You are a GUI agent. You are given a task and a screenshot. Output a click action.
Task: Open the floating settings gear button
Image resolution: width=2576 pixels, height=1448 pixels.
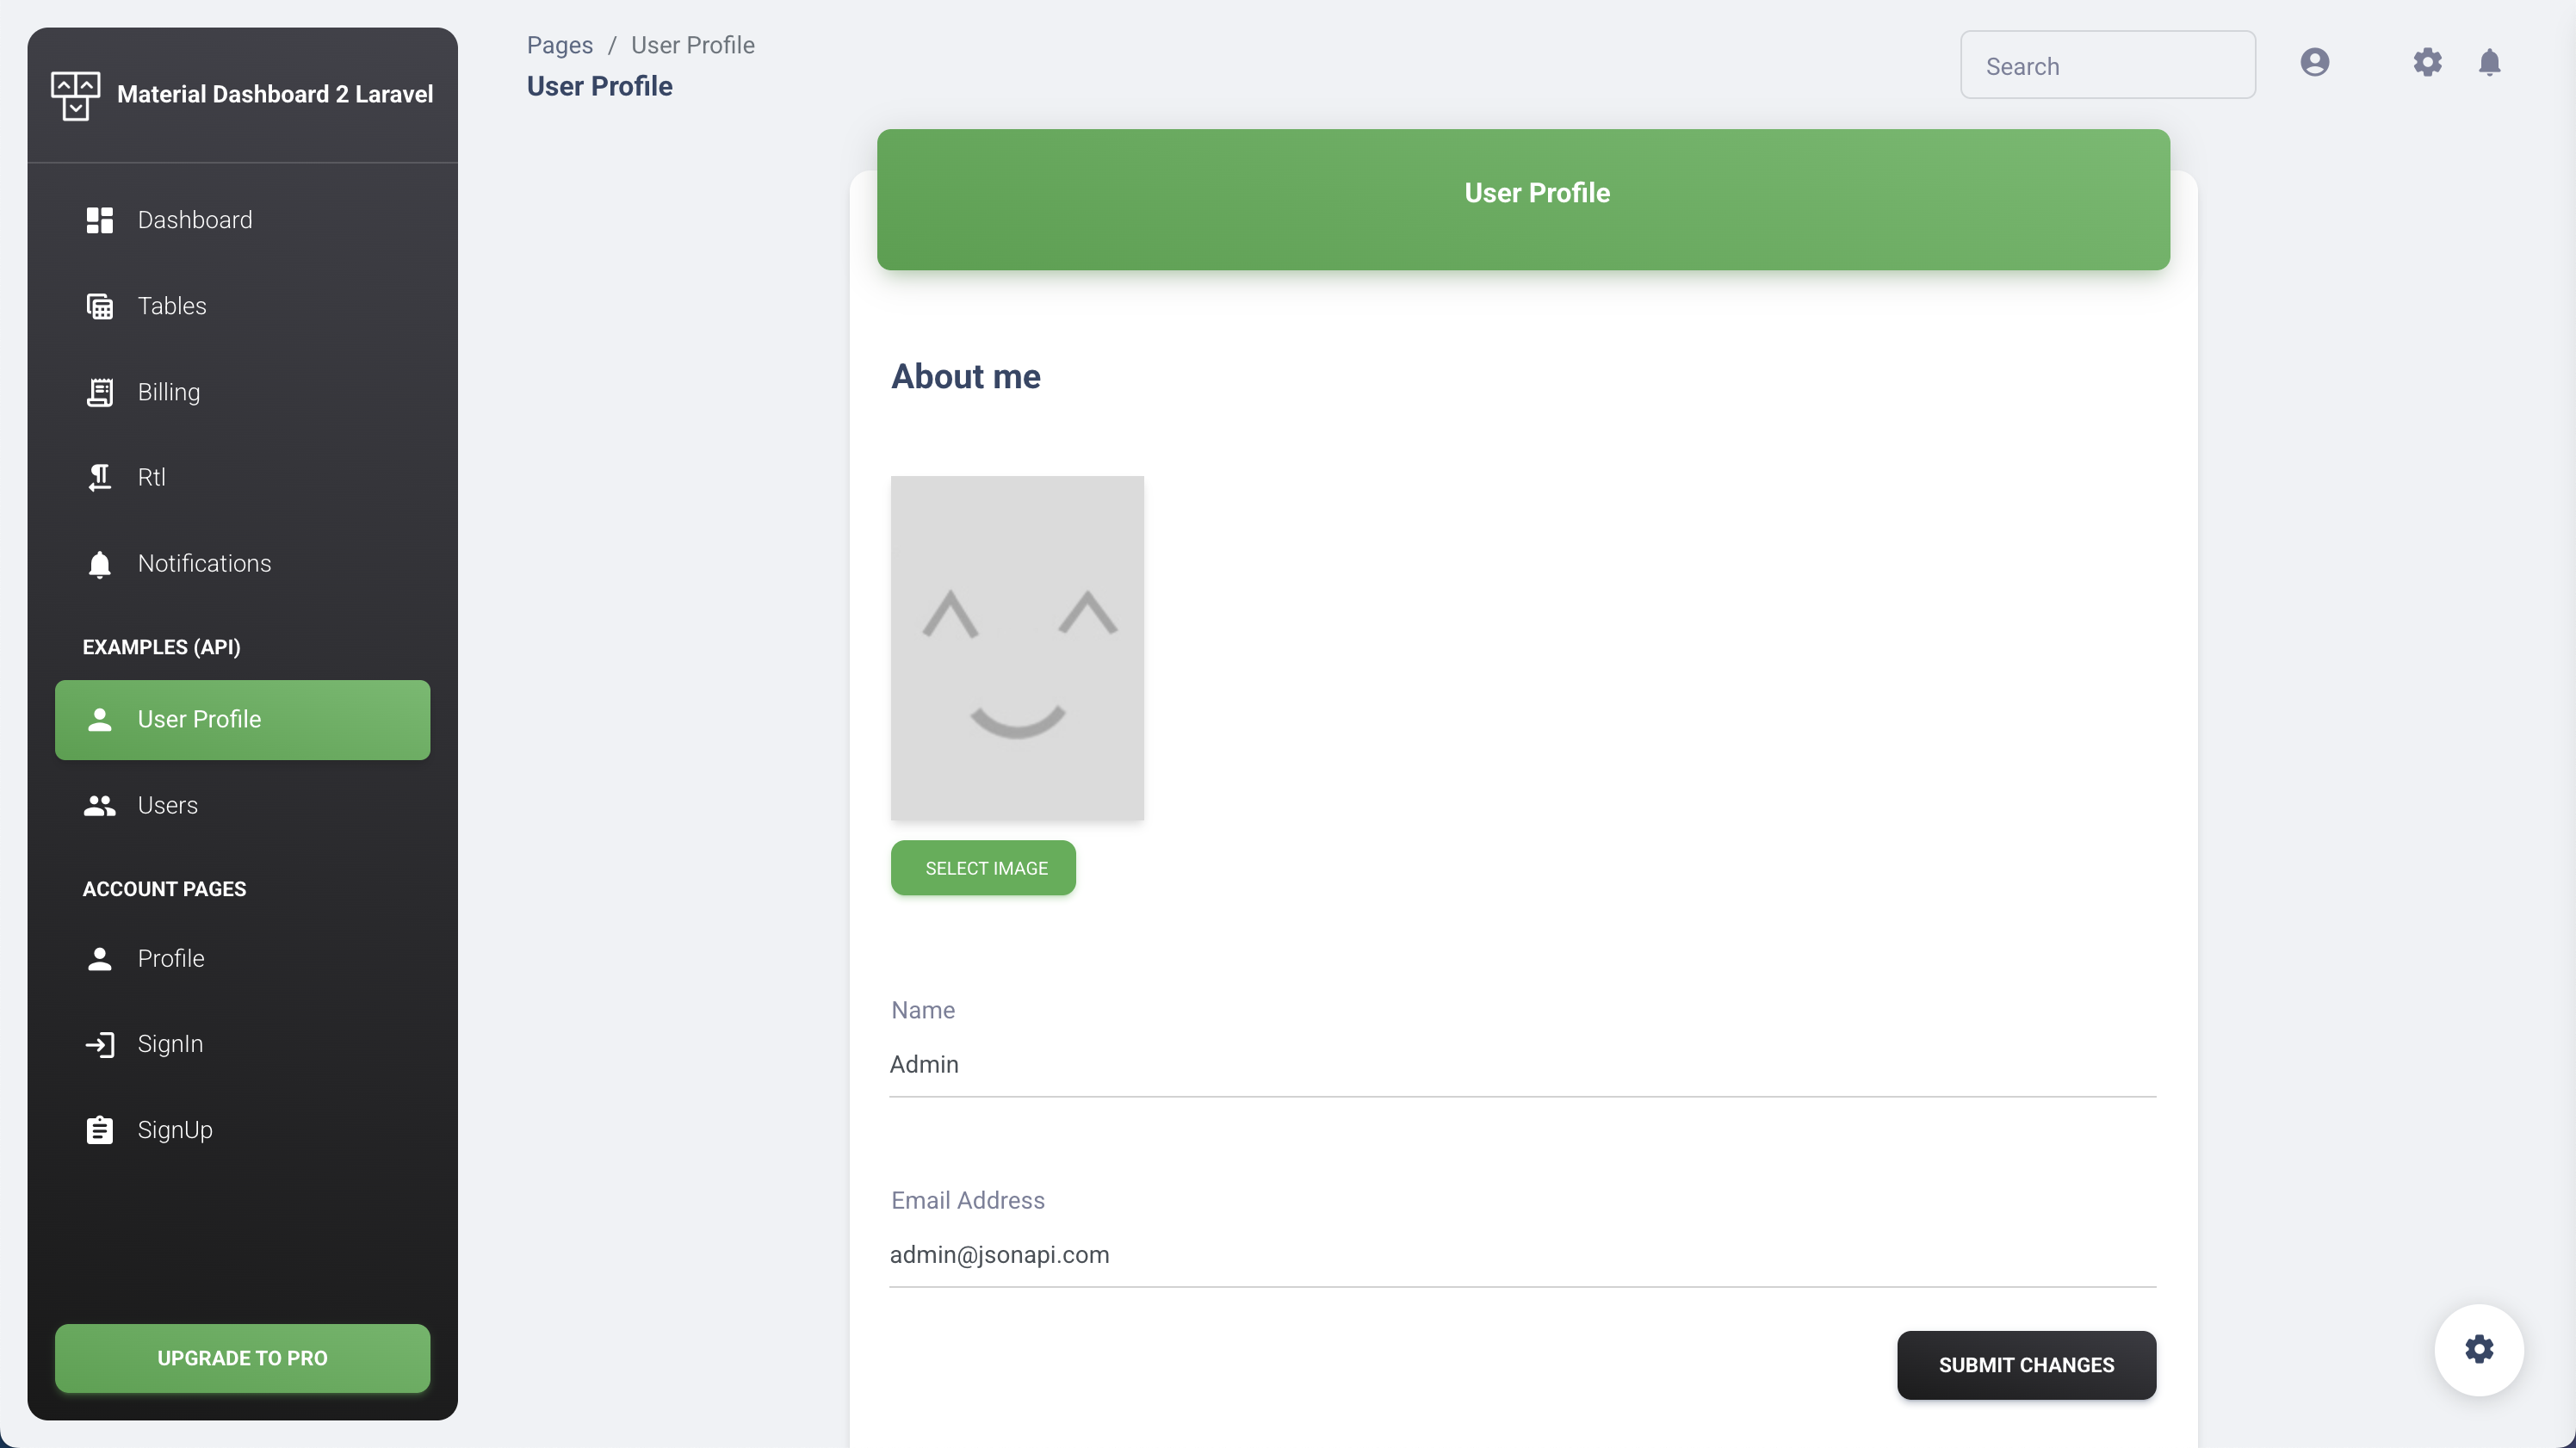(2478, 1349)
